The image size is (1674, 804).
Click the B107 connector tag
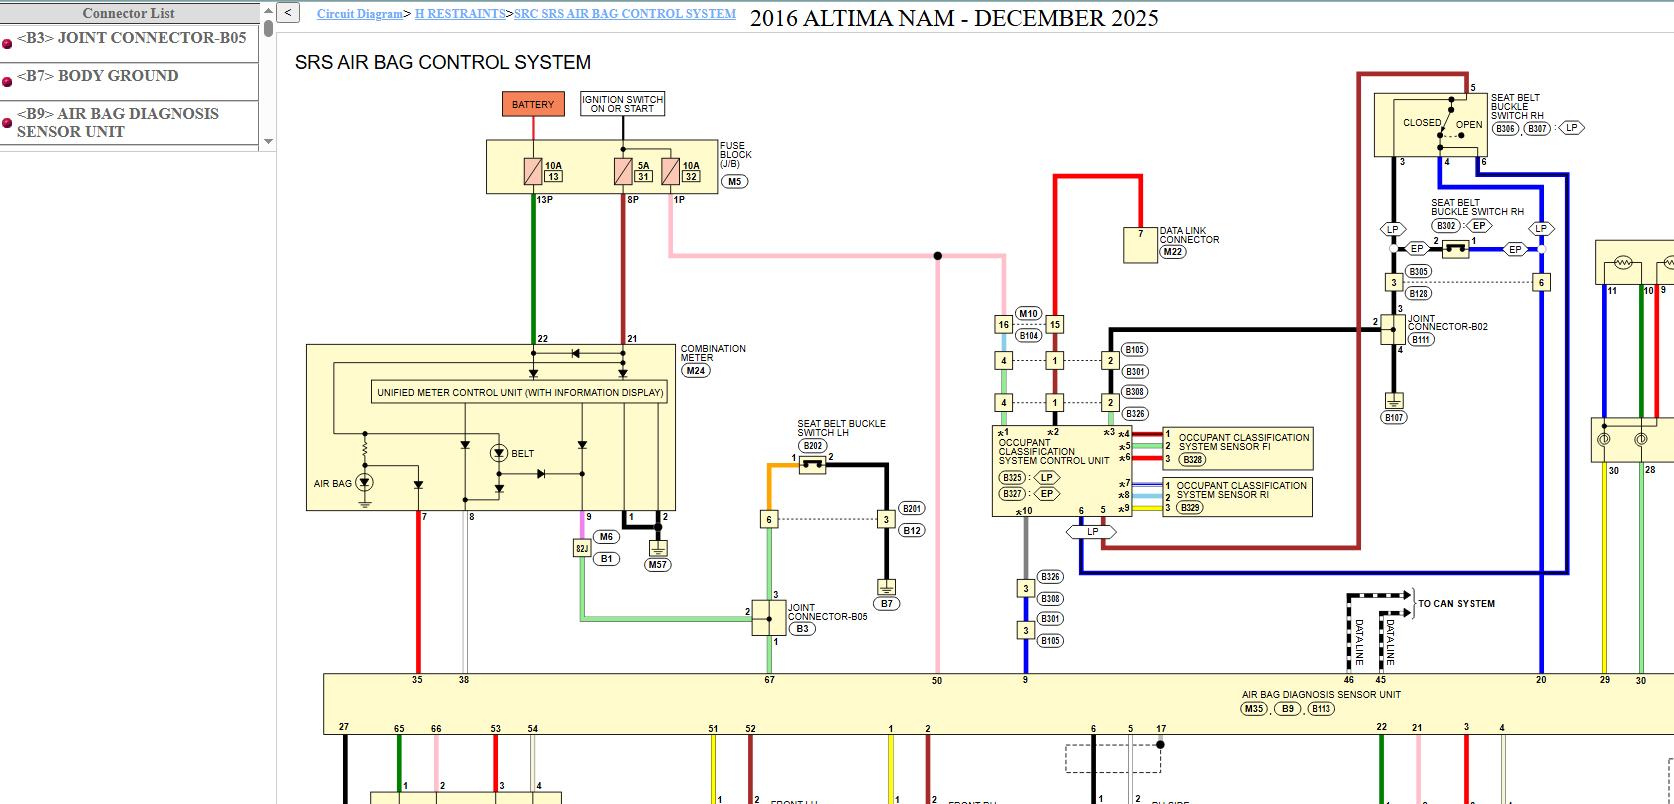(1394, 418)
